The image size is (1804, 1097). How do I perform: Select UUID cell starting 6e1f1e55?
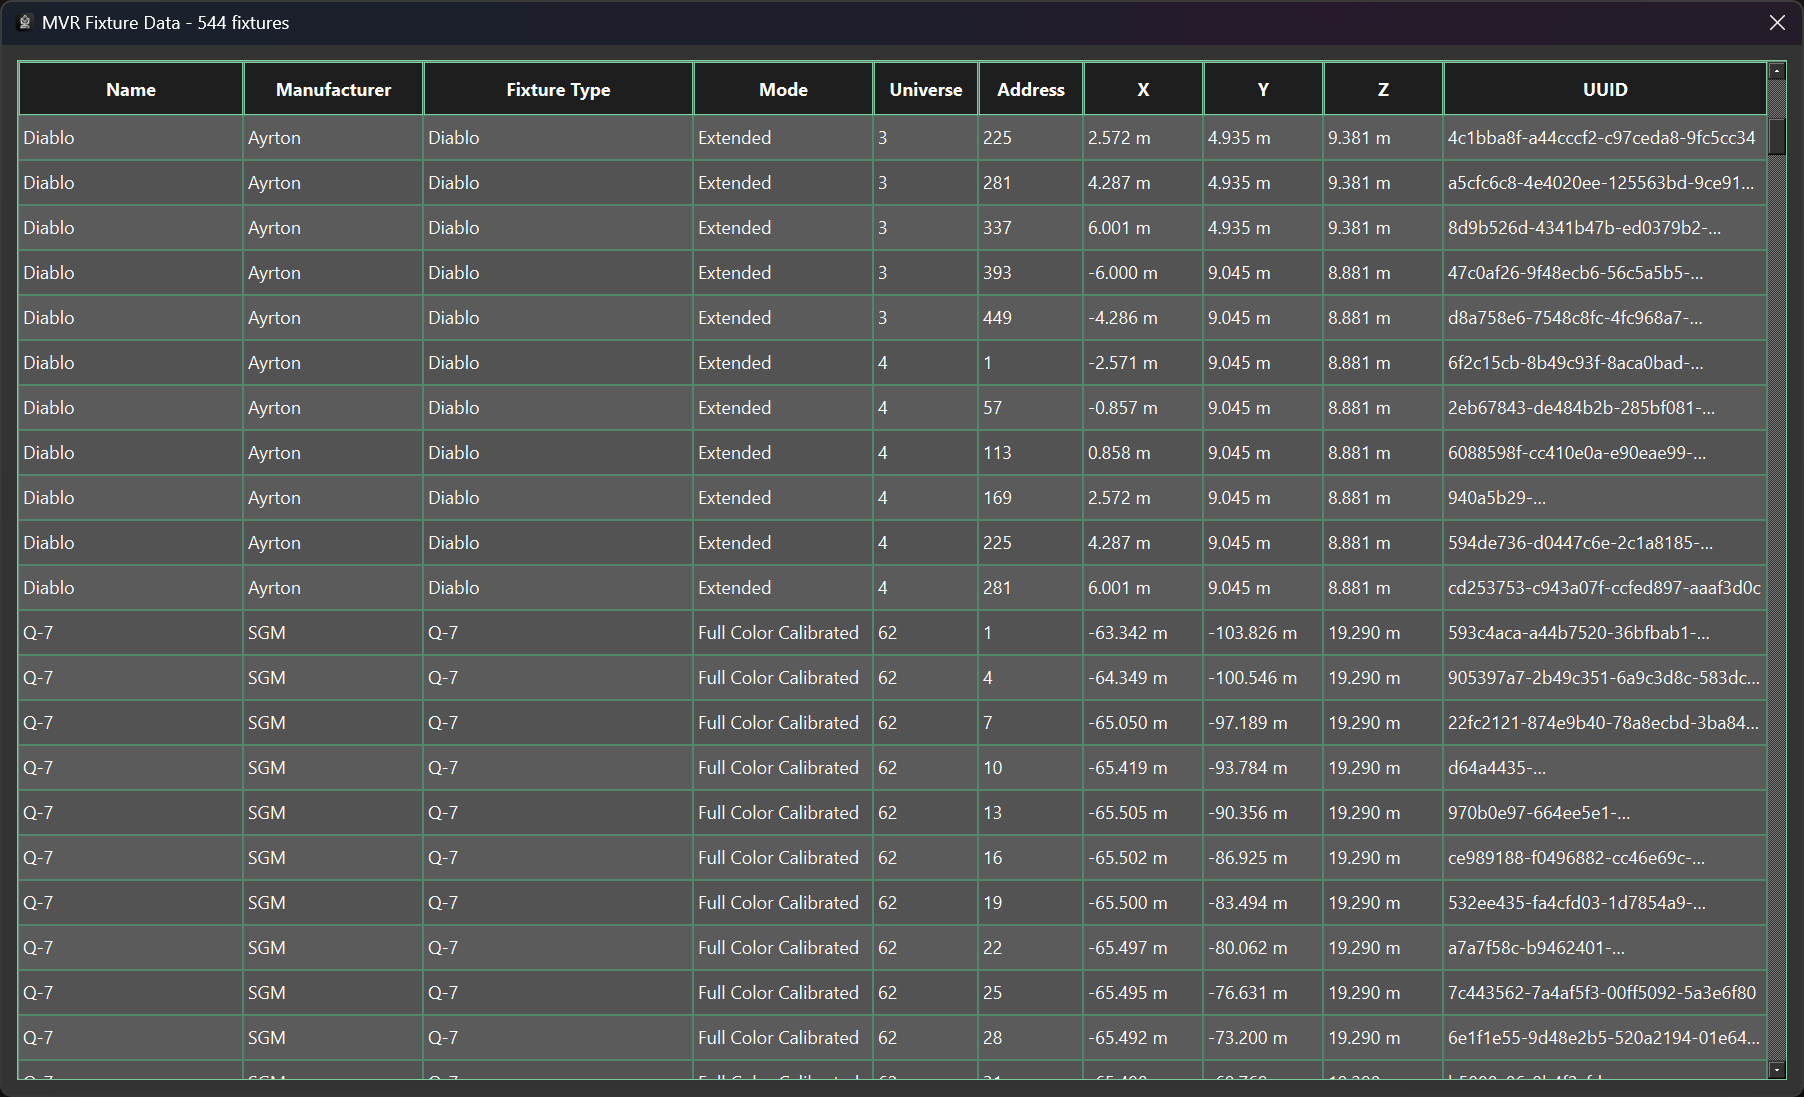click(1605, 1038)
